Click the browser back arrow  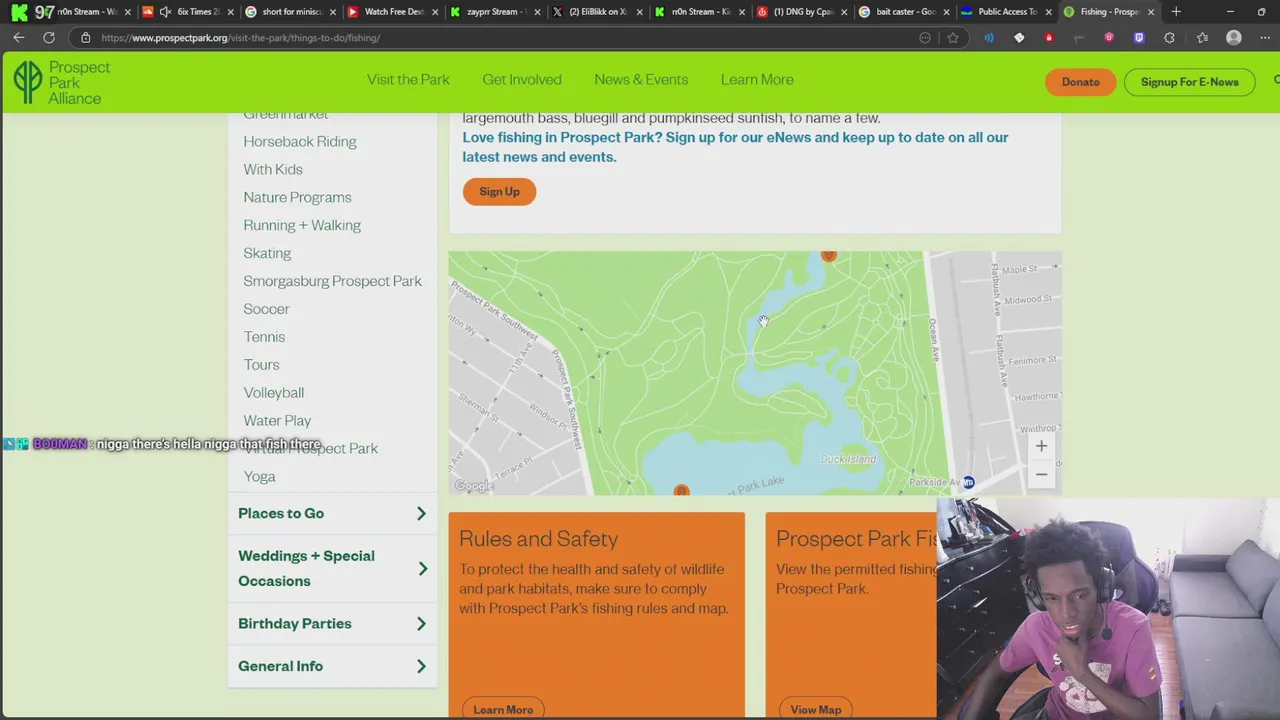pyautogui.click(x=19, y=38)
